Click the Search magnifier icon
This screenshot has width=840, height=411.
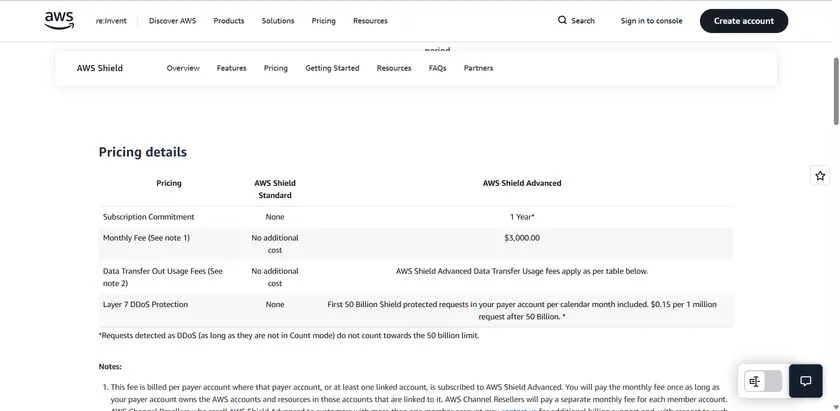[562, 20]
